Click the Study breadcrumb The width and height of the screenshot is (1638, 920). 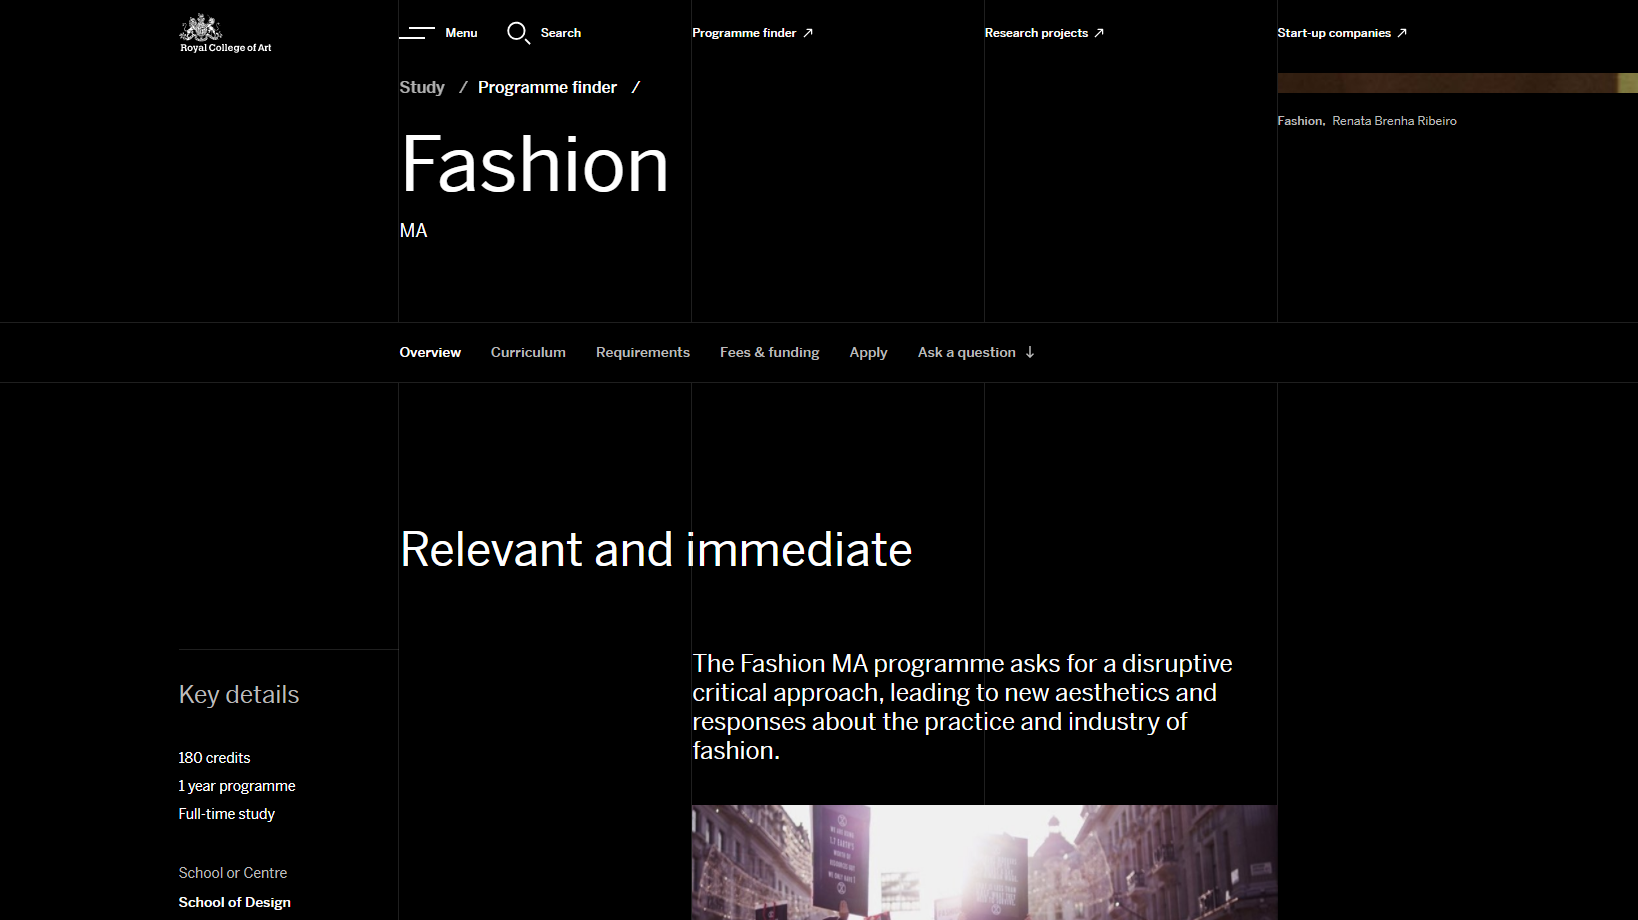[x=422, y=87]
